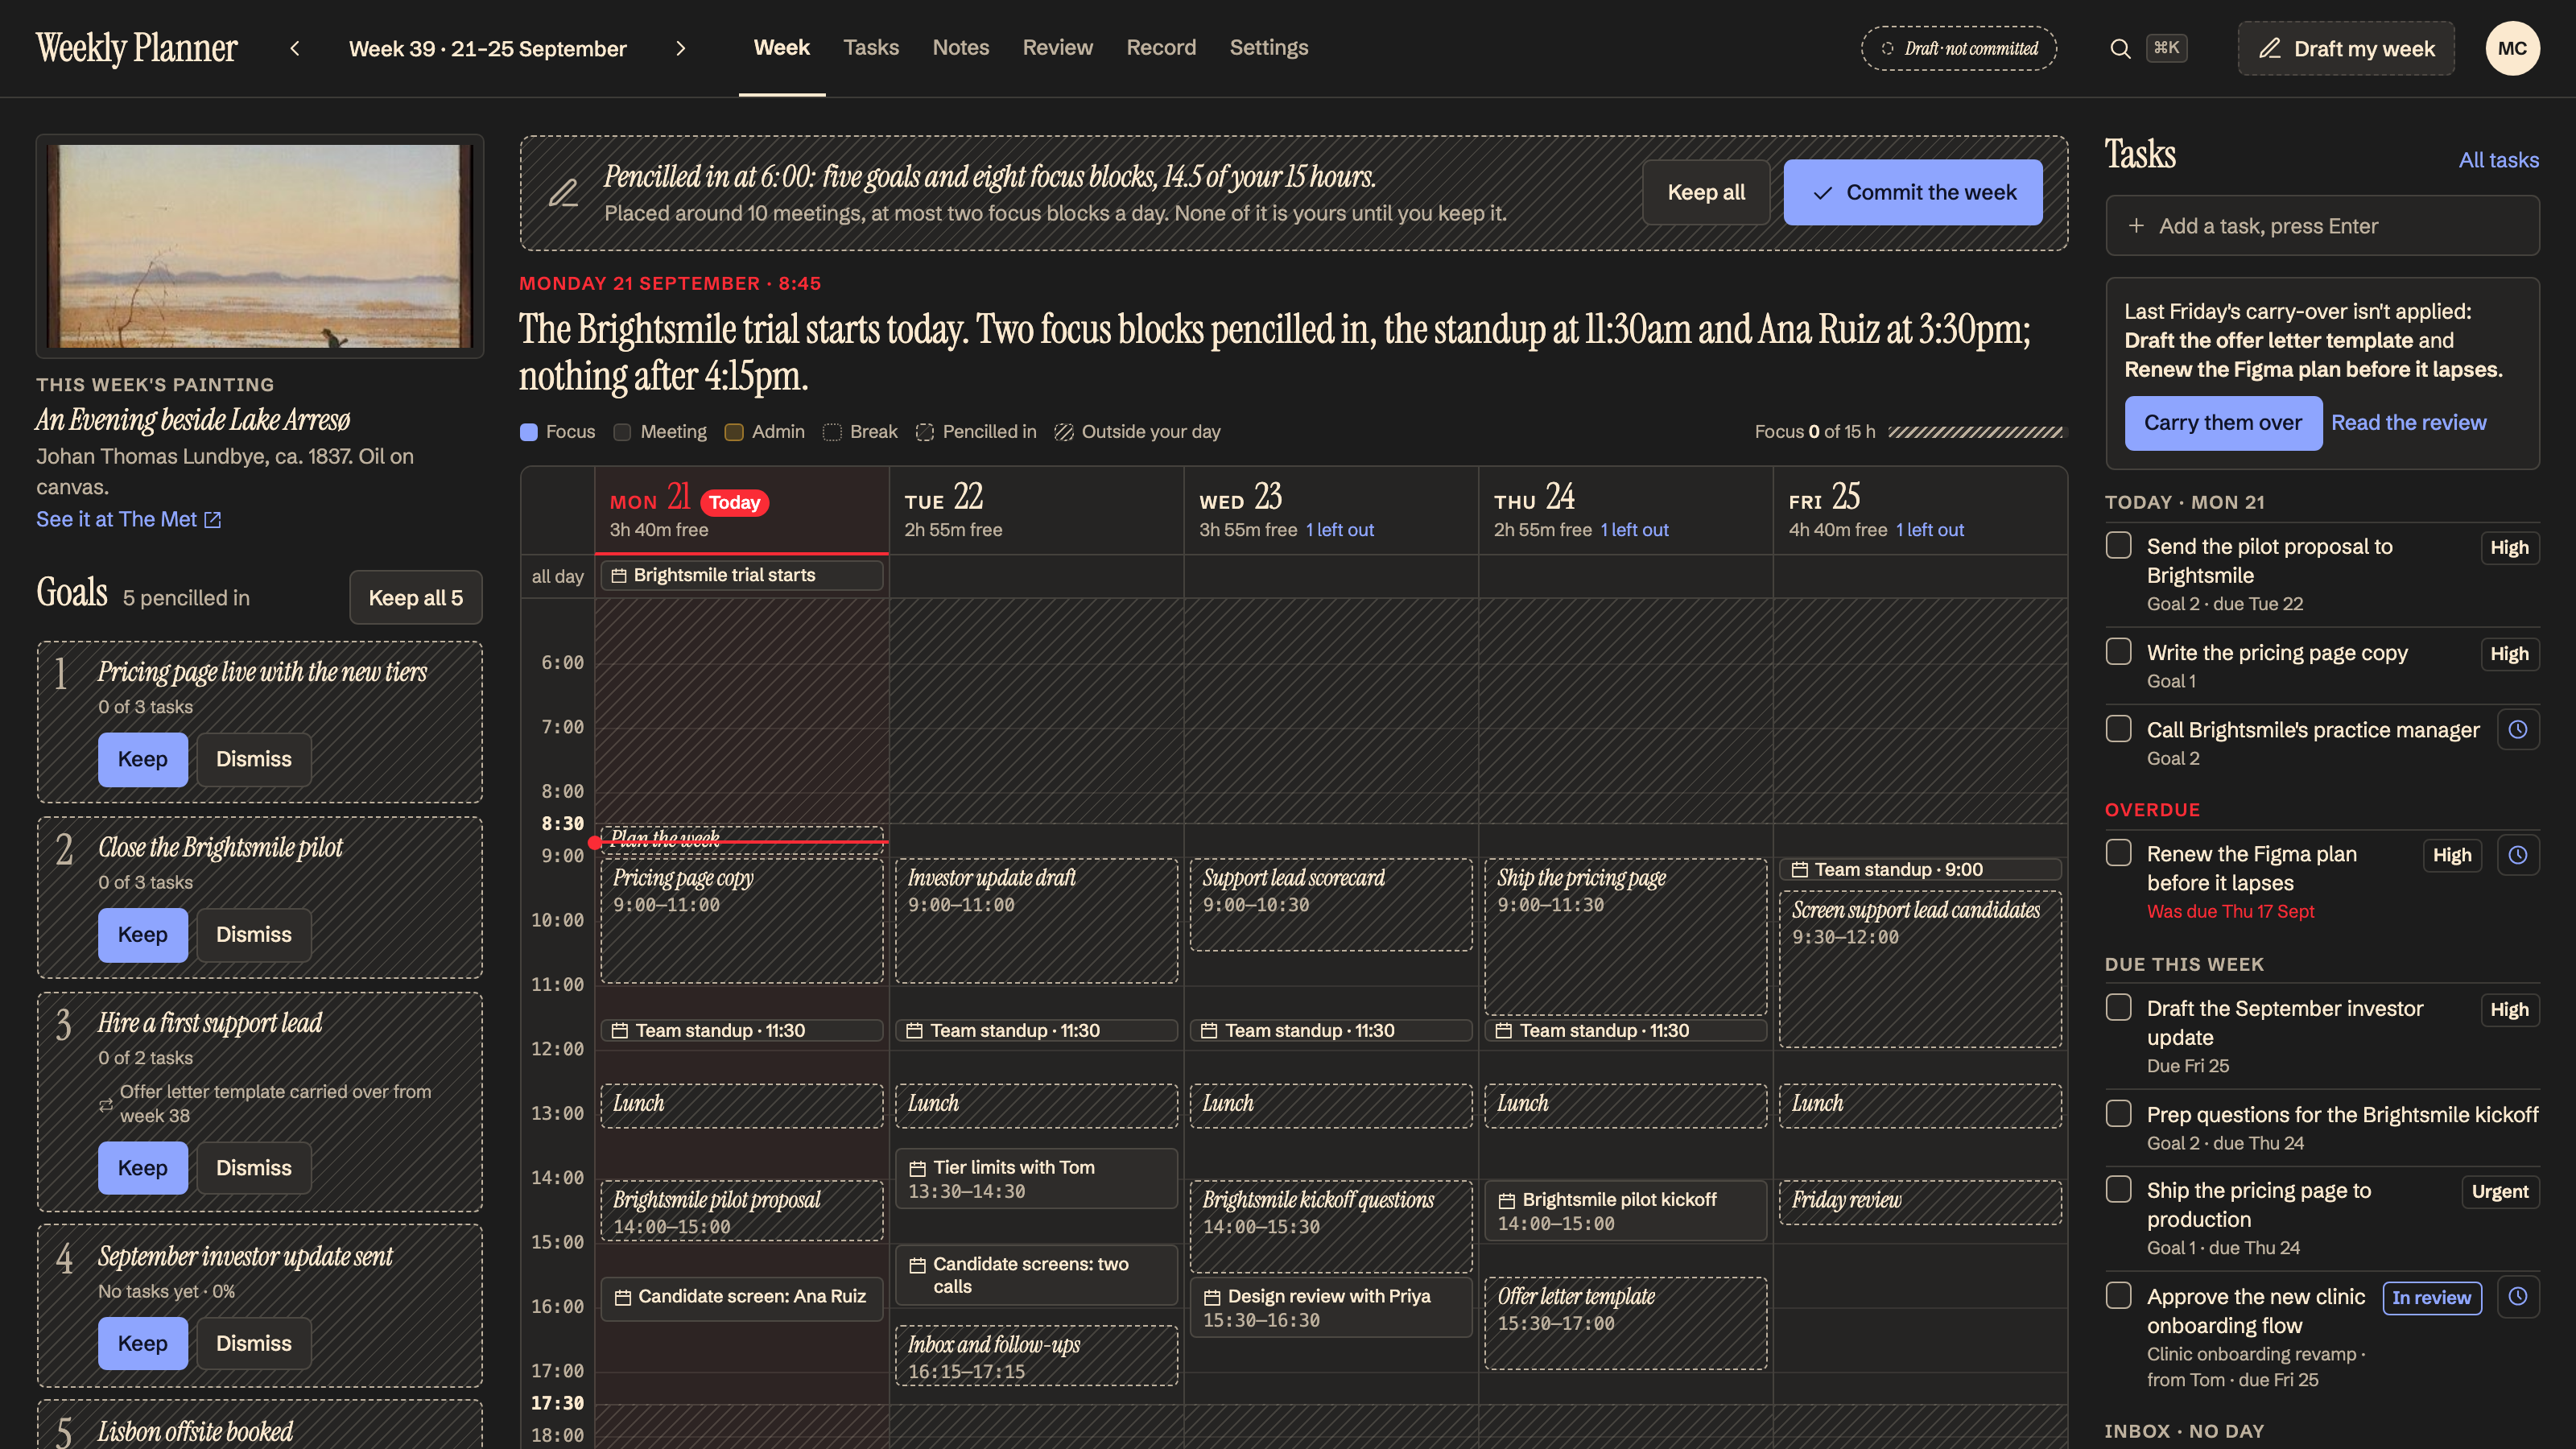Screen dimensions: 2576x1449
Task: Keep goal Pricing page live with the new tiers
Action: tap(142, 760)
